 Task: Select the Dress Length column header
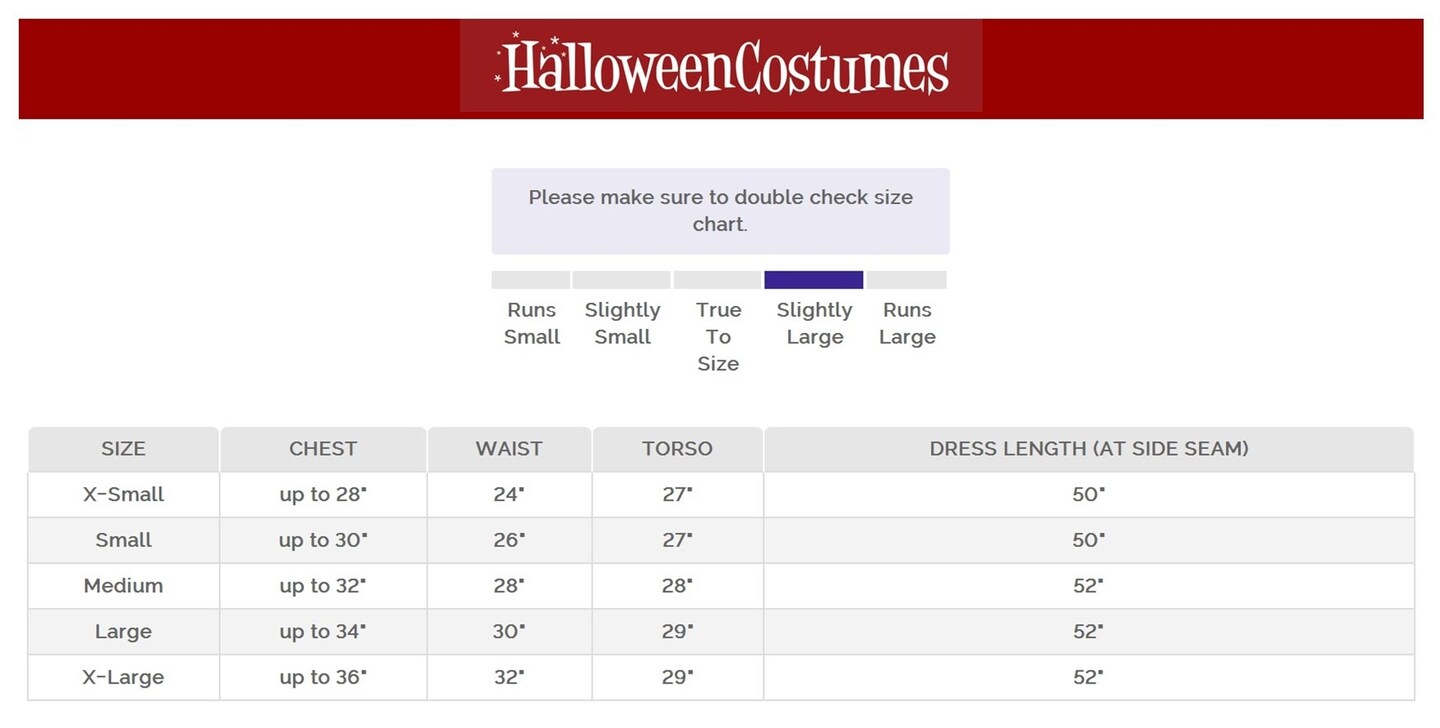[x=1088, y=449]
